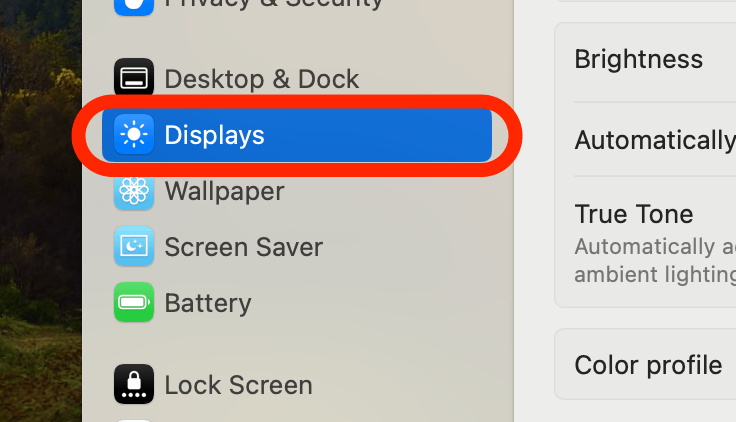Viewport: 736px width, 422px height.
Task: Click the True Tone setting title
Action: coord(633,214)
